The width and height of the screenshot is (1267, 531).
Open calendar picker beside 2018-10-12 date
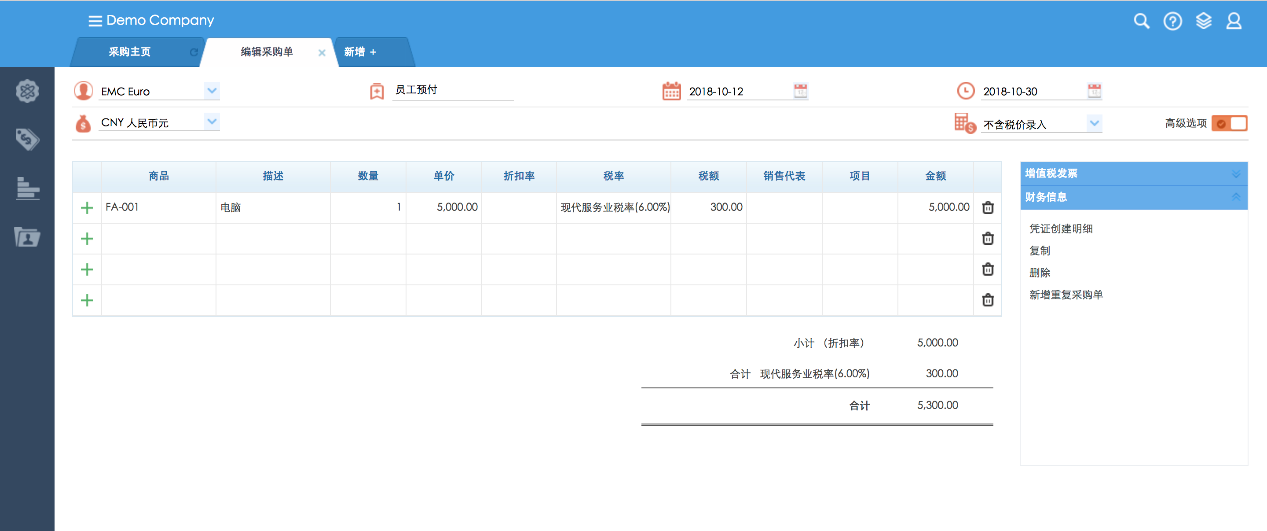pos(800,91)
